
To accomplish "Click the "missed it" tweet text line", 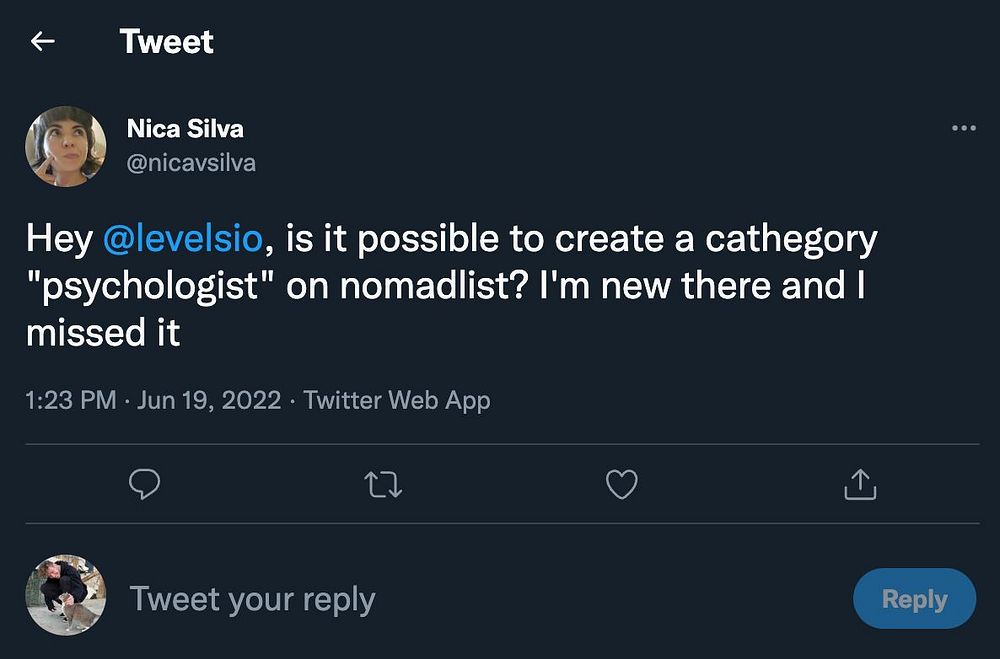I will [103, 333].
